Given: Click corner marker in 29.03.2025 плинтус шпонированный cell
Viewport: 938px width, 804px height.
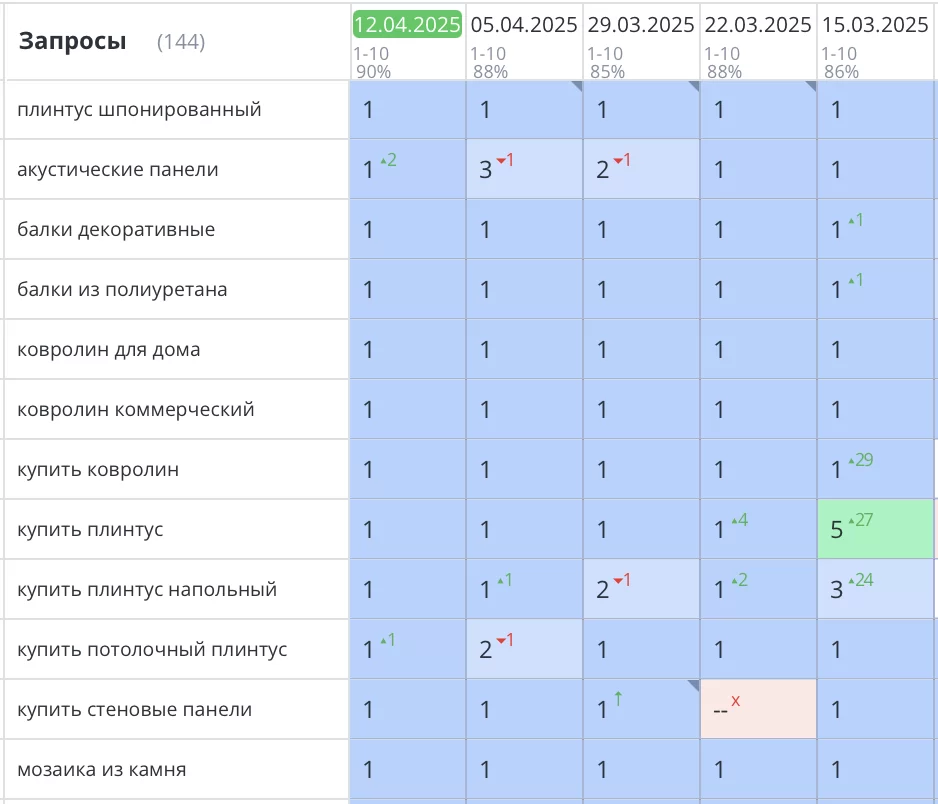Looking at the screenshot, I should pos(694,87).
